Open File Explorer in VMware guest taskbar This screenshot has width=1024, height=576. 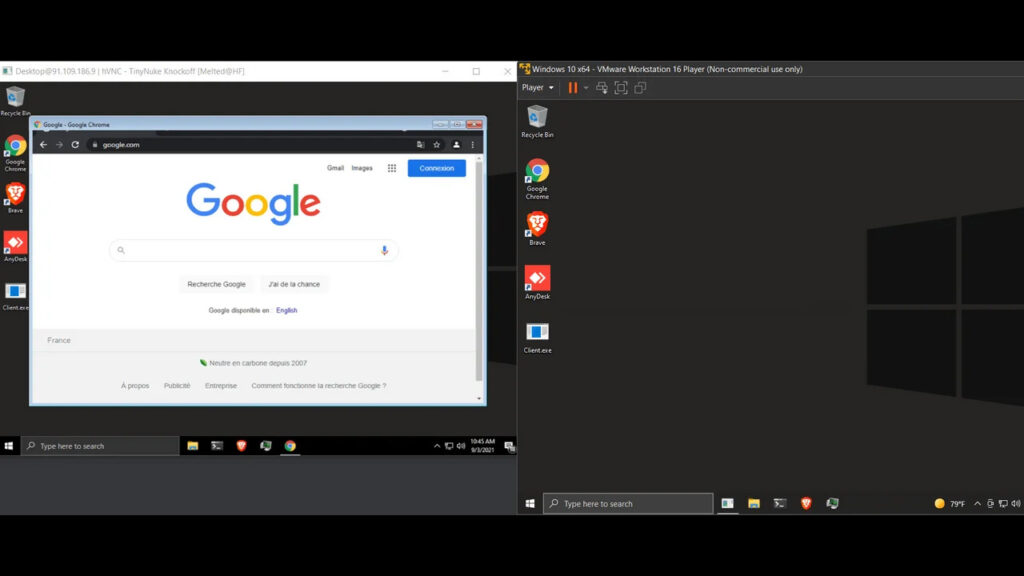pyautogui.click(x=754, y=504)
